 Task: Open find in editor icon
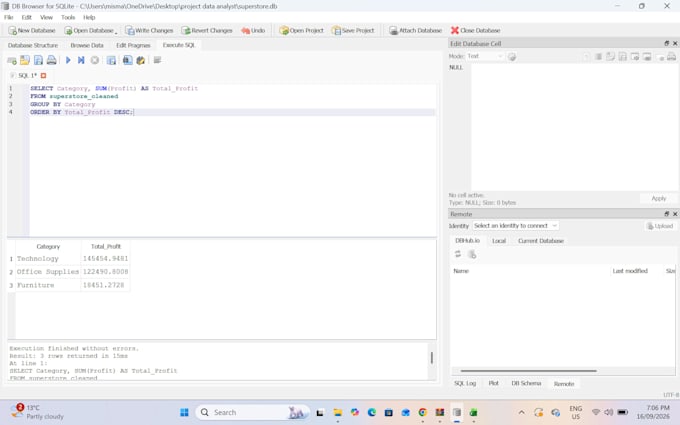[127, 60]
